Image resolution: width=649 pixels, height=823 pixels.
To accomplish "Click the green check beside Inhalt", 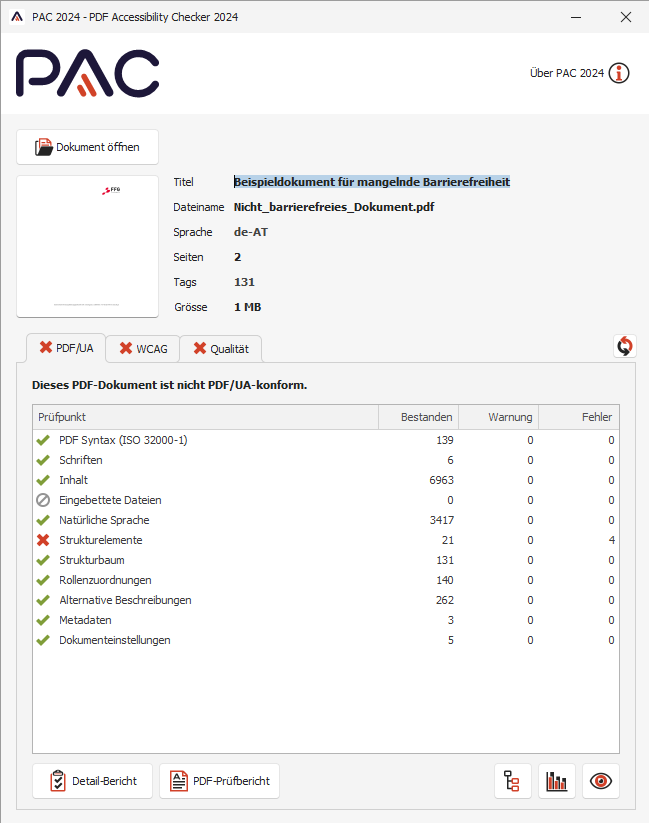I will tap(43, 480).
